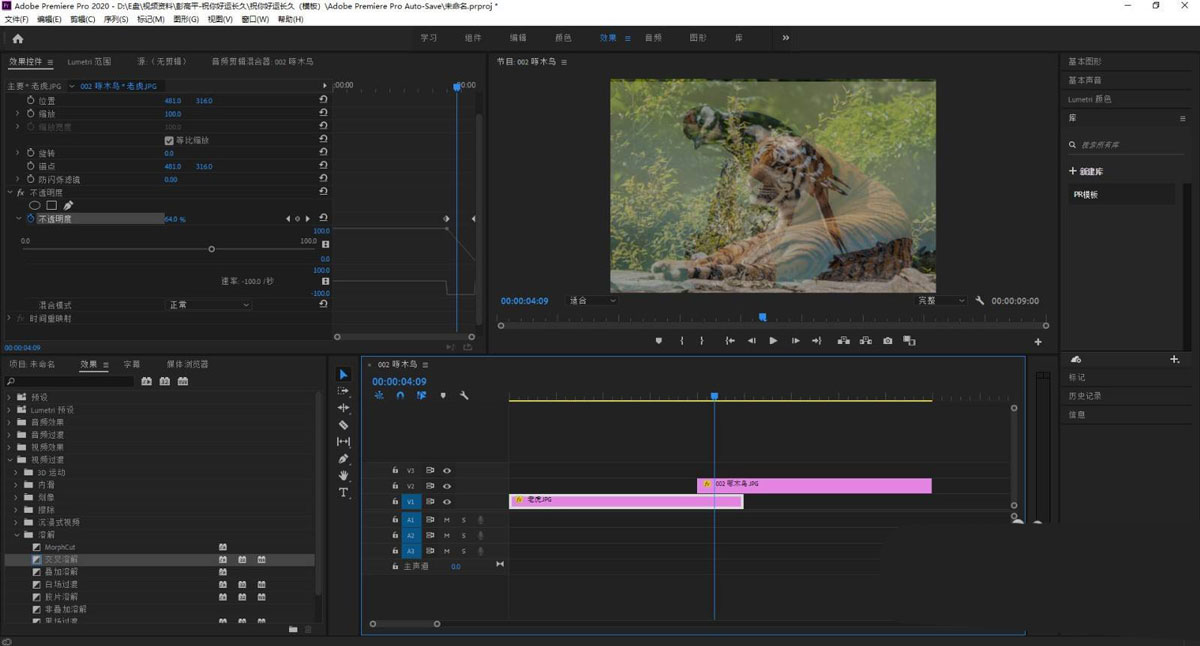
Task: Open the 文件(F) menu
Action: (x=17, y=19)
